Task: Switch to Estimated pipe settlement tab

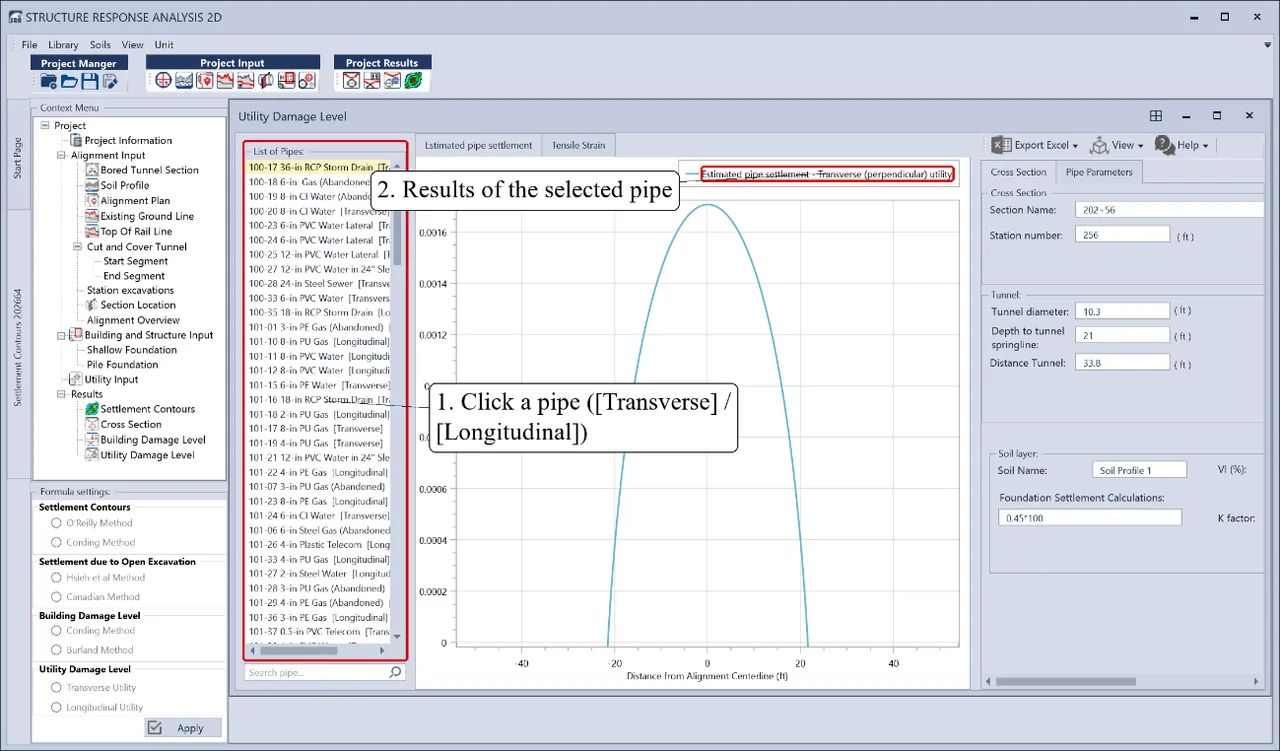Action: tap(478, 145)
